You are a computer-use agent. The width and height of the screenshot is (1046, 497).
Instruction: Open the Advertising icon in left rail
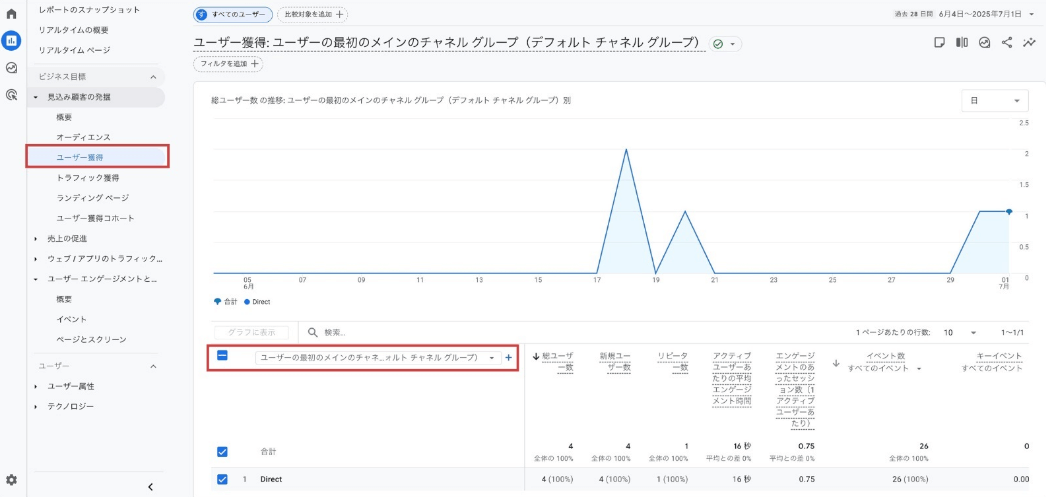tap(12, 95)
